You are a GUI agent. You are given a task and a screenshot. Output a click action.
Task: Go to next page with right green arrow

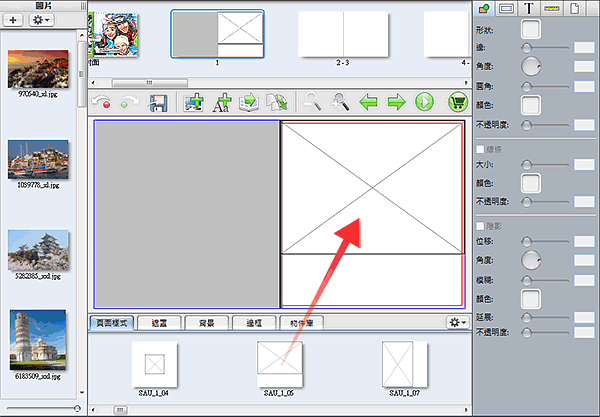[x=396, y=102]
